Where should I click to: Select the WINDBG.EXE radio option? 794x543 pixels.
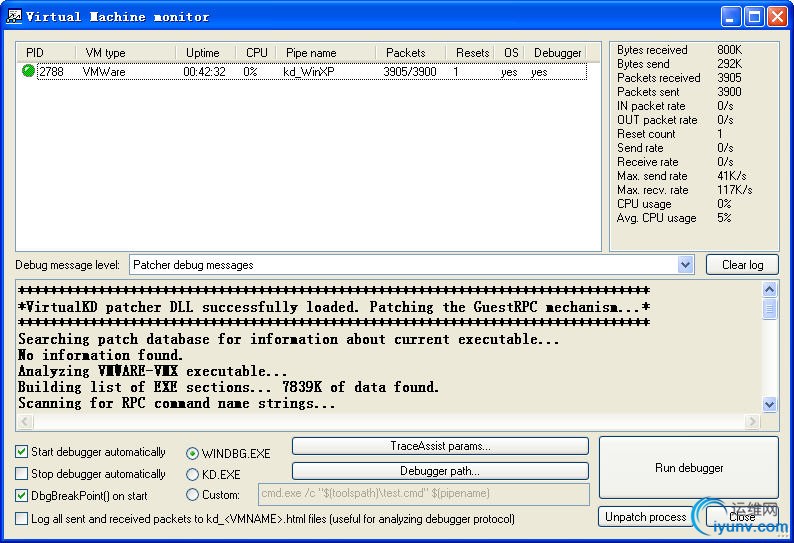click(x=193, y=454)
